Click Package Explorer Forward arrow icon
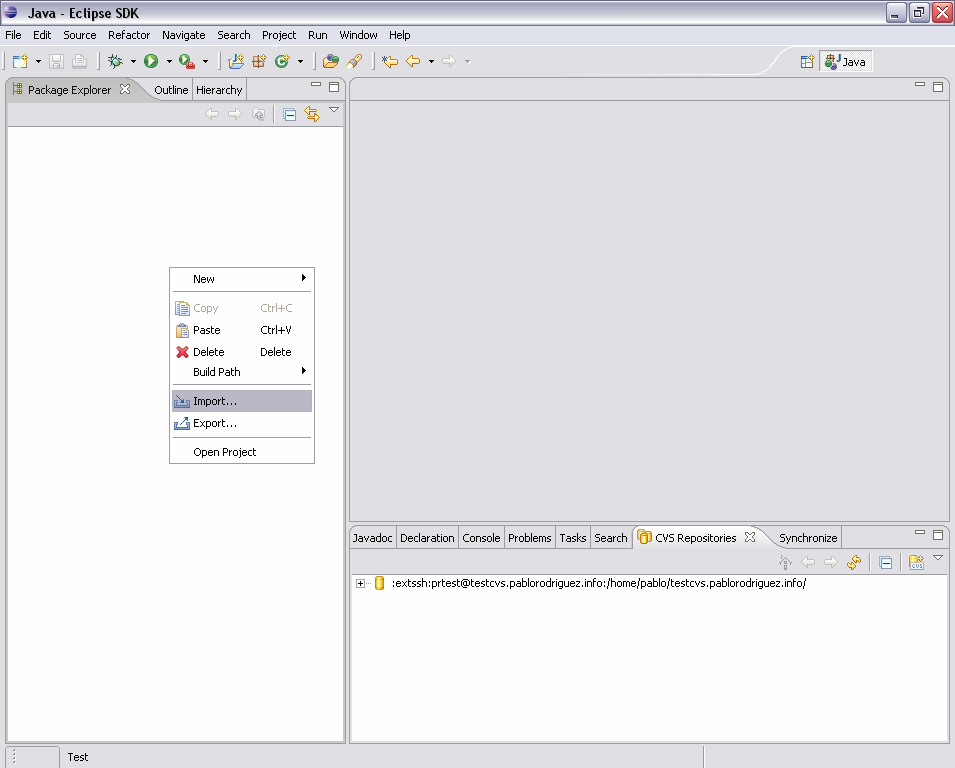 (x=234, y=114)
